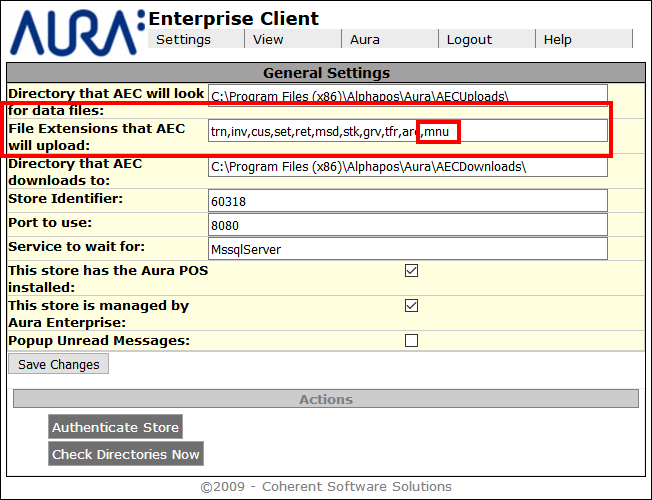
Task: Click the file extensions upload field
Action: point(408,131)
